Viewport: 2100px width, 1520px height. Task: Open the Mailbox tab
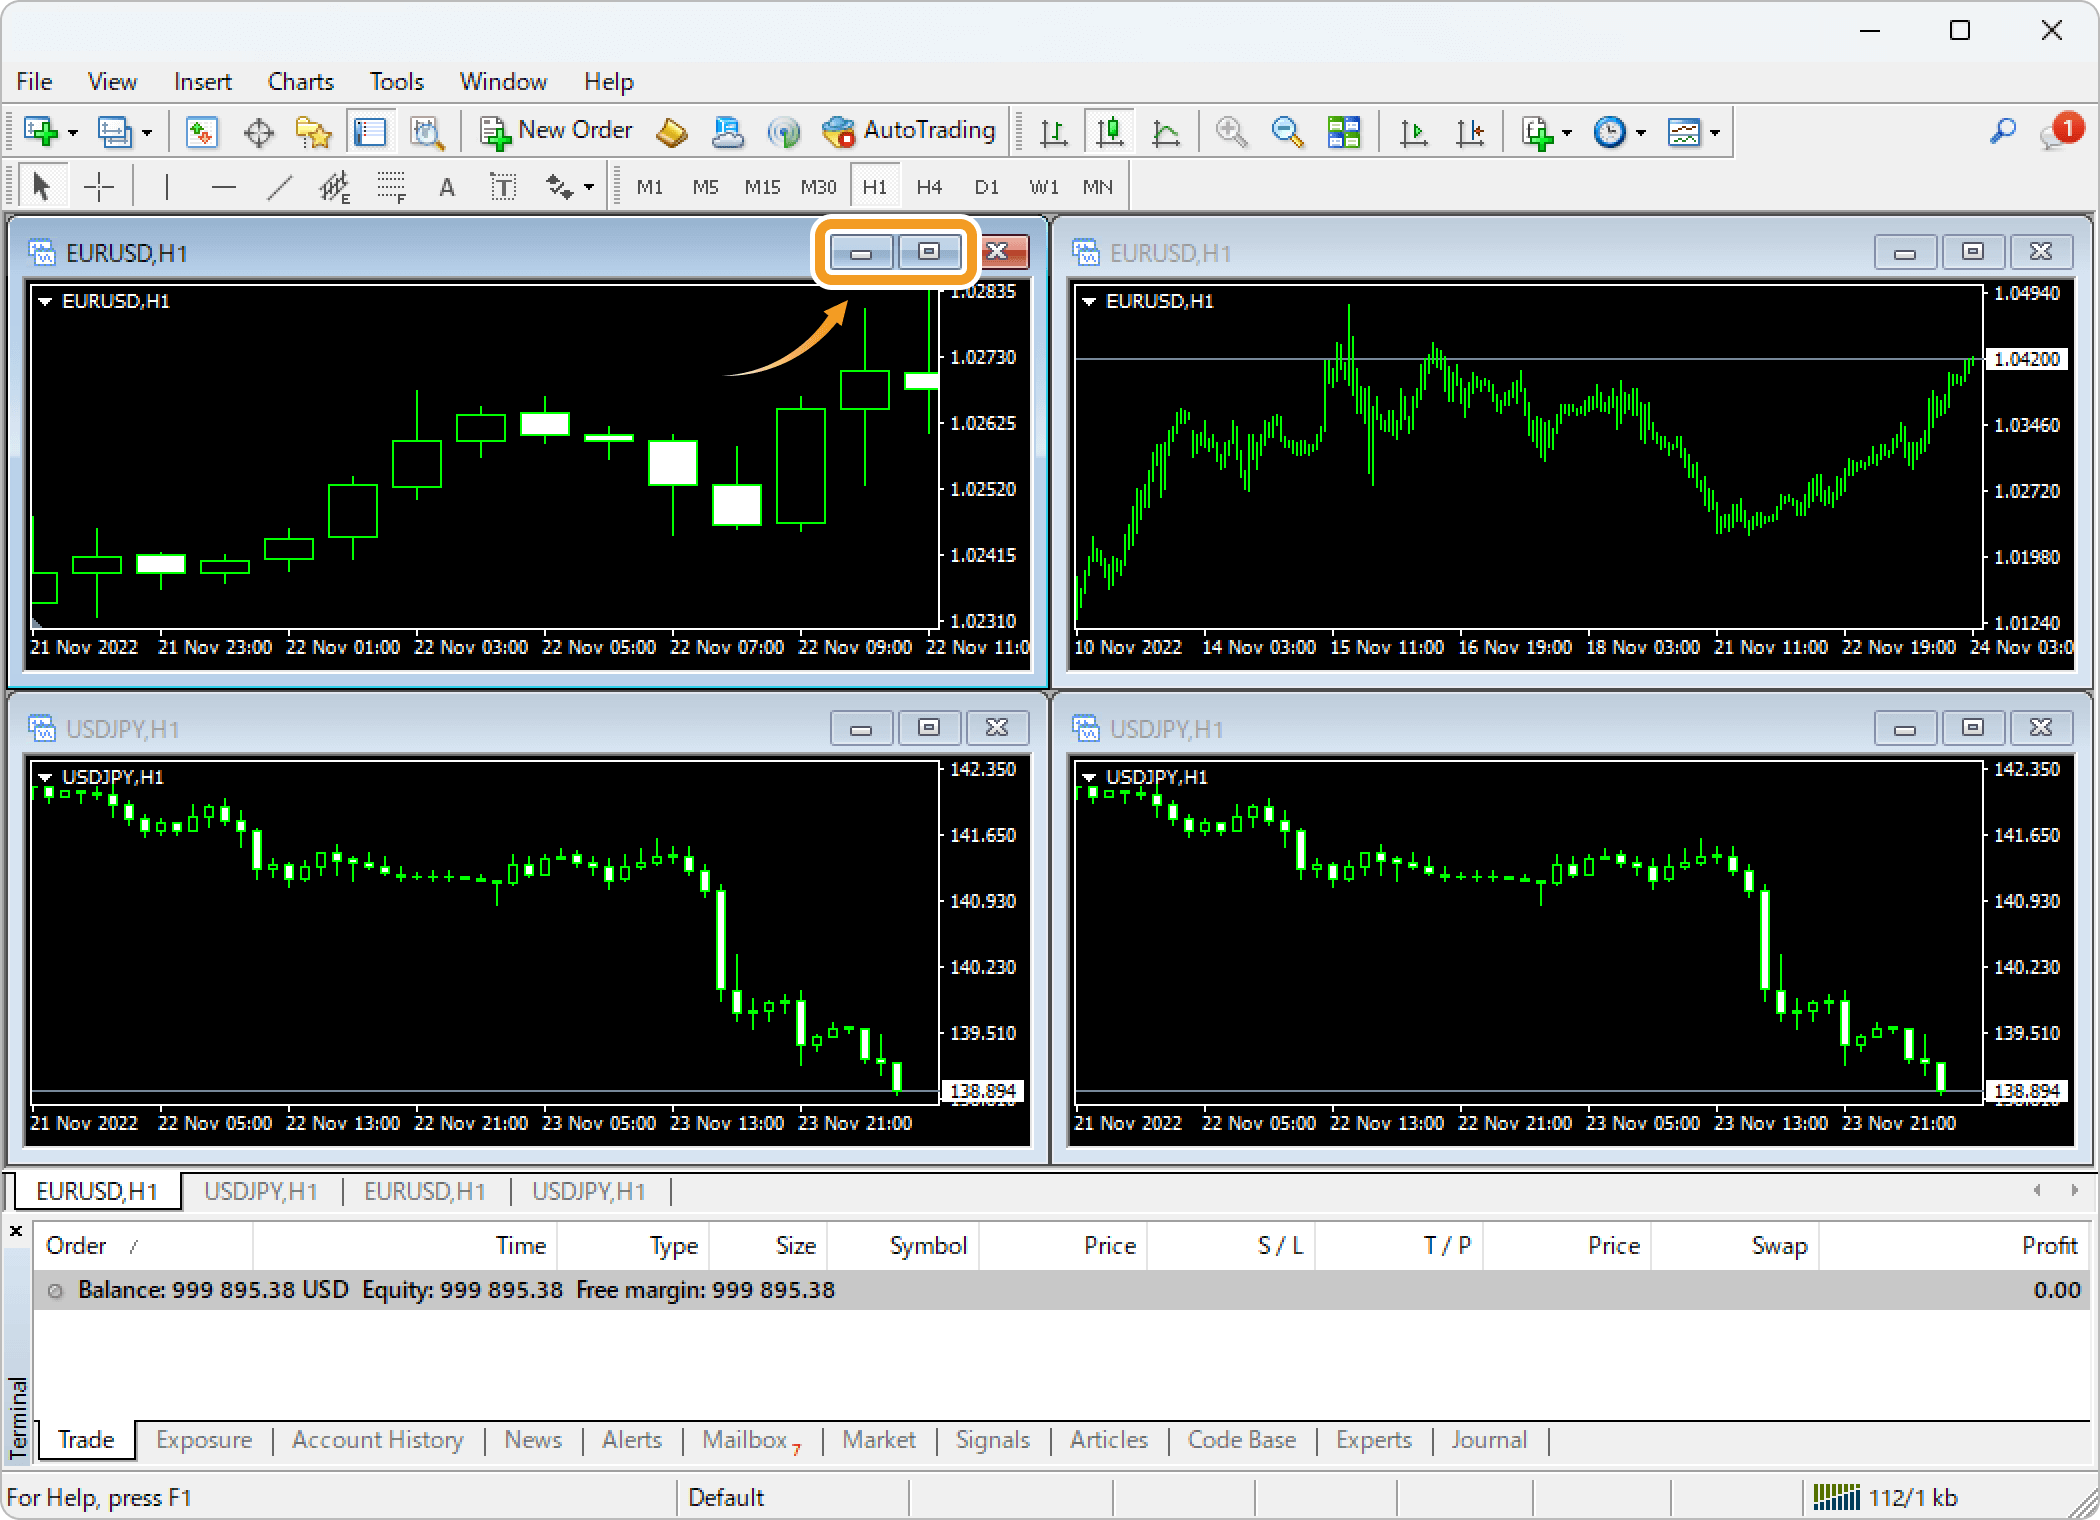(x=751, y=1440)
